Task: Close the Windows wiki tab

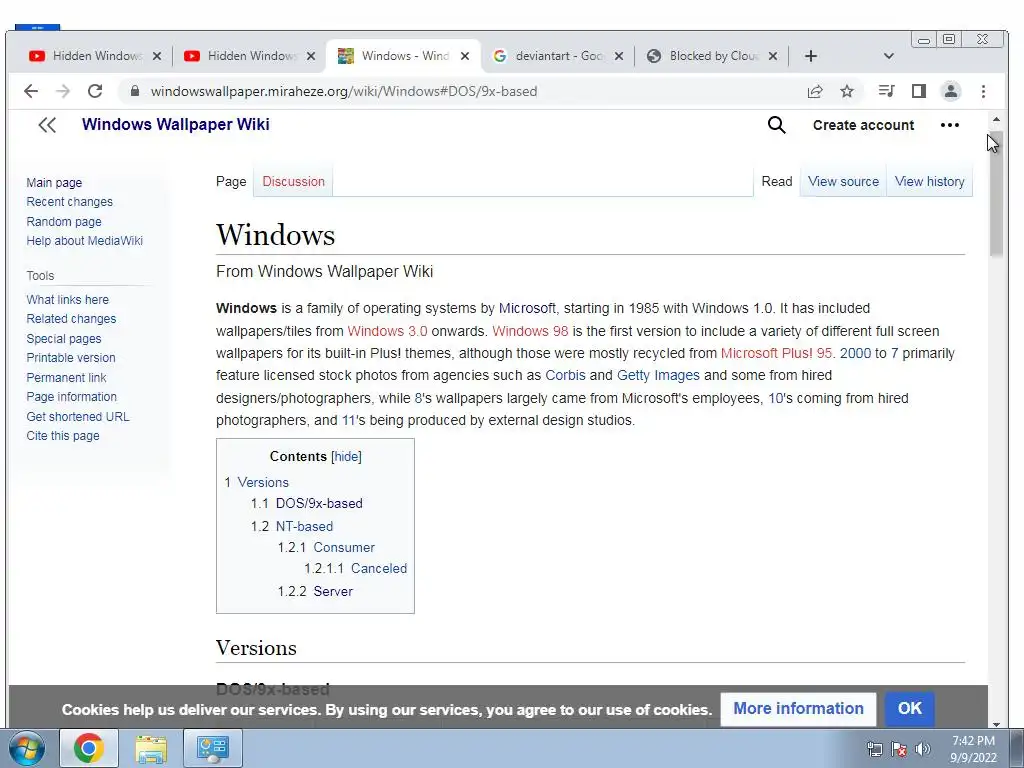Action: [465, 56]
